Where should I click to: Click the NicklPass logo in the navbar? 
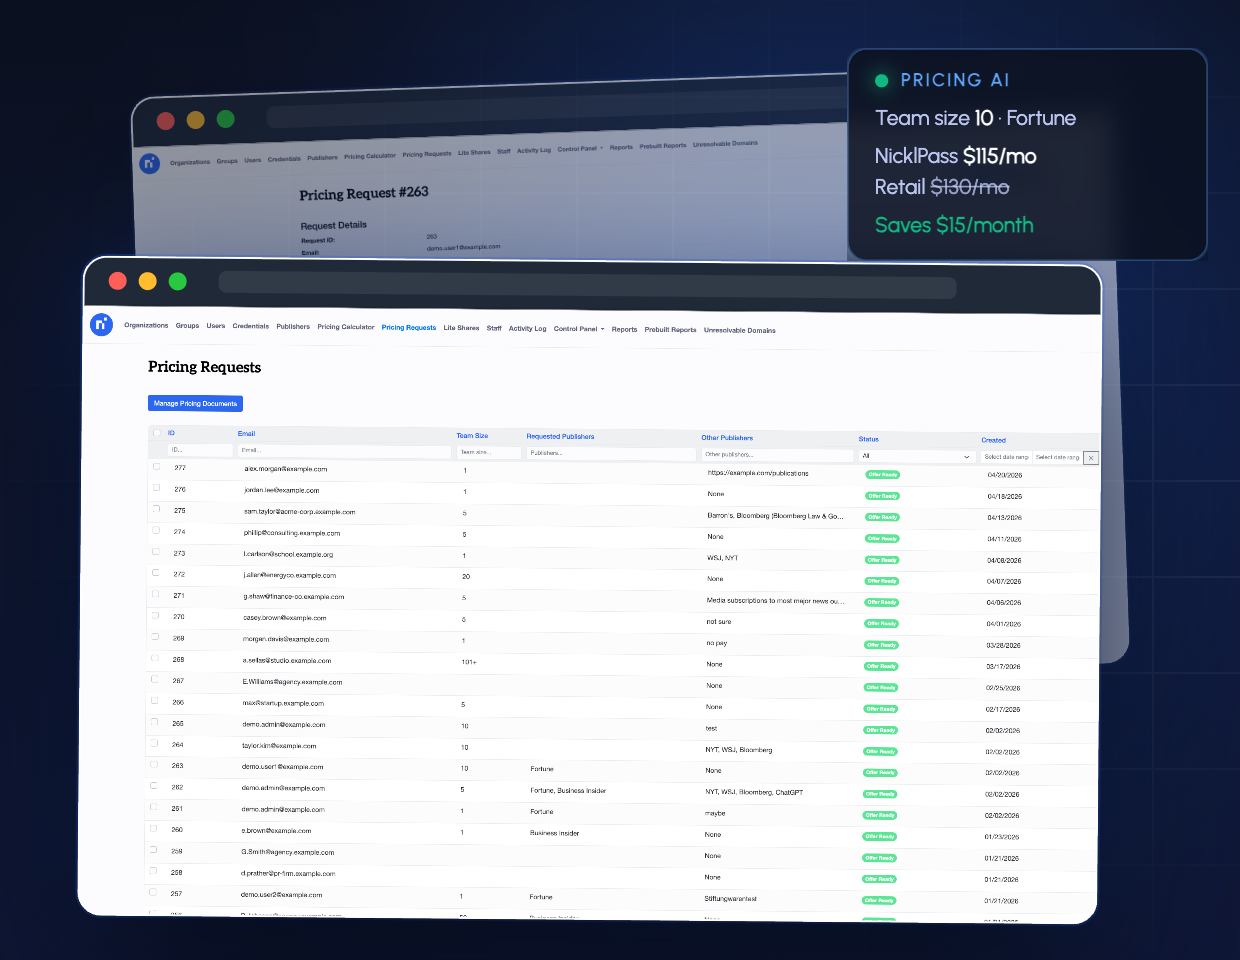point(101,323)
